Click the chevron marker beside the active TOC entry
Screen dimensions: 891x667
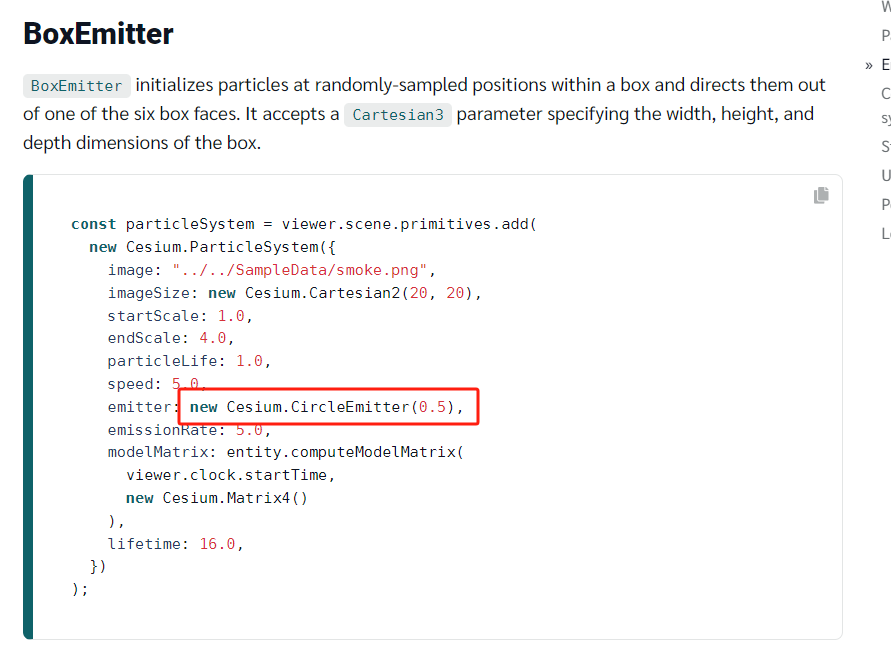867,64
